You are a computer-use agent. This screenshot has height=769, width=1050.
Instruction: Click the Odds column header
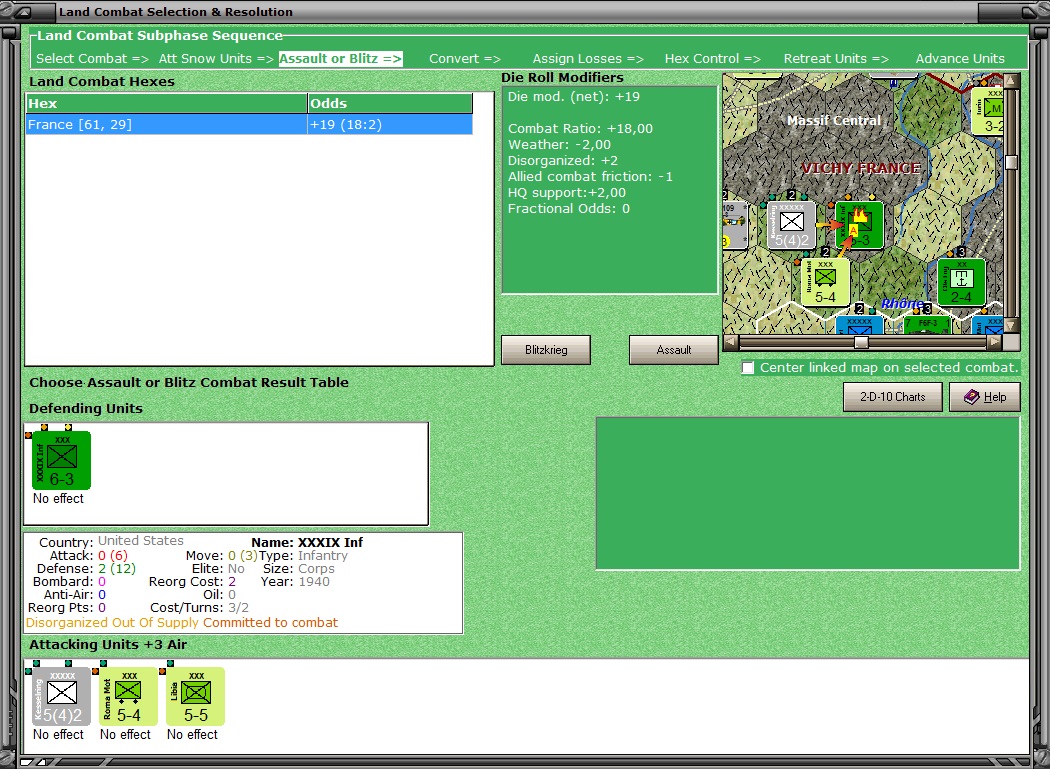[390, 103]
